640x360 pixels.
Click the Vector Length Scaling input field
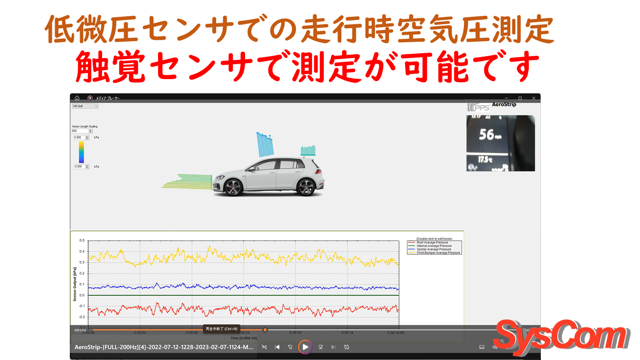(x=80, y=131)
